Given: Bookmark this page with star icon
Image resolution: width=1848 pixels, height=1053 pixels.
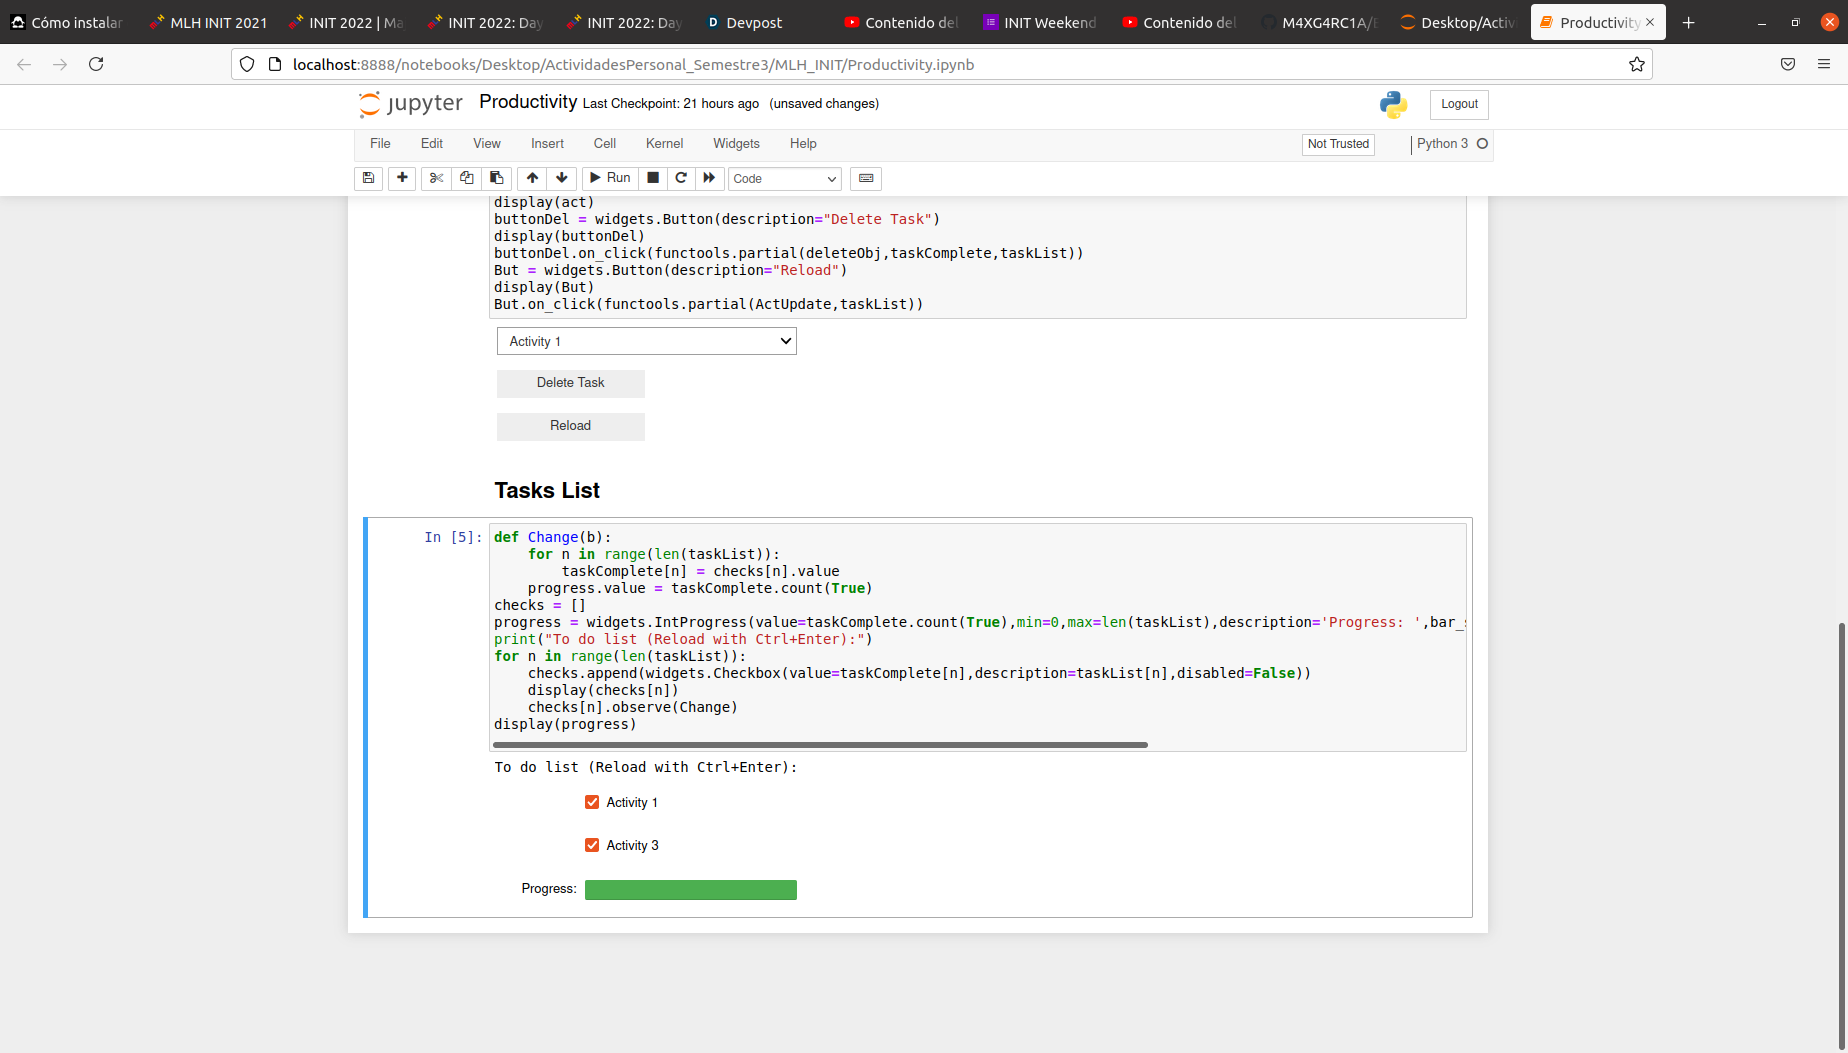Looking at the screenshot, I should coord(1637,64).
